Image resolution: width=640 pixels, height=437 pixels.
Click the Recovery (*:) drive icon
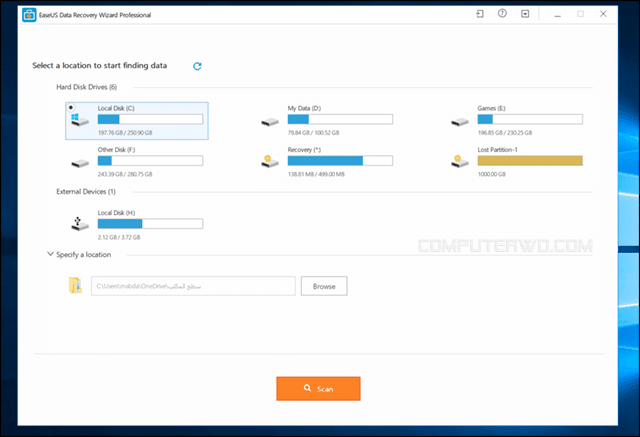tap(270, 162)
